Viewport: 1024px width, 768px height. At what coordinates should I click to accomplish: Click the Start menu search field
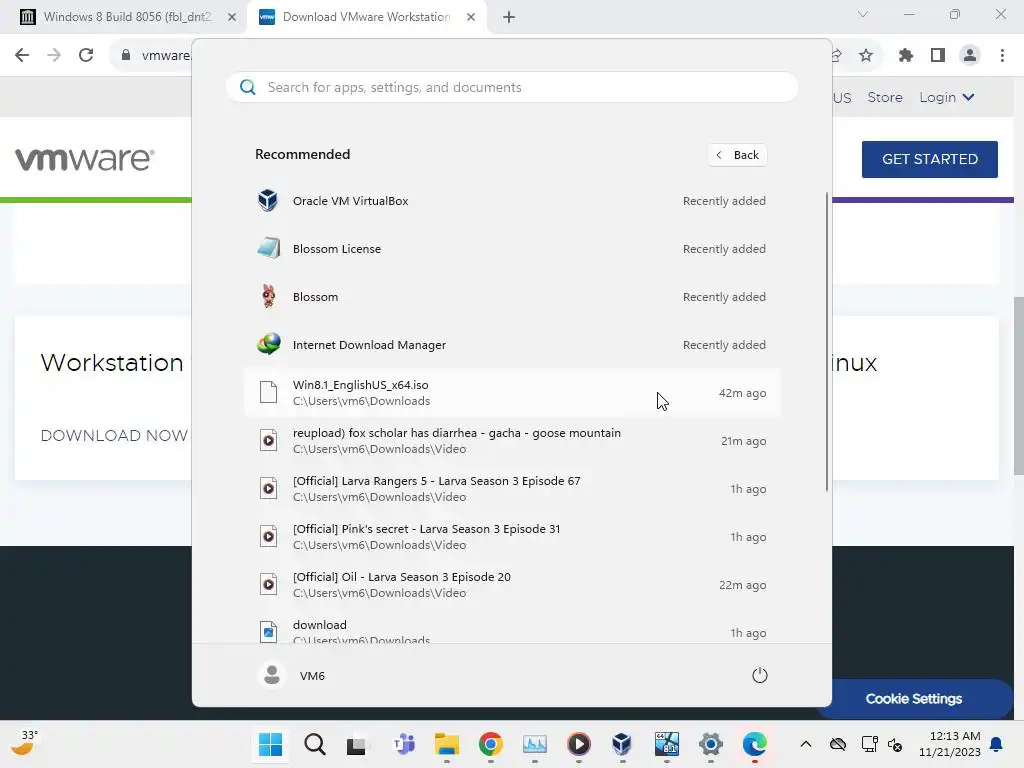pos(512,88)
